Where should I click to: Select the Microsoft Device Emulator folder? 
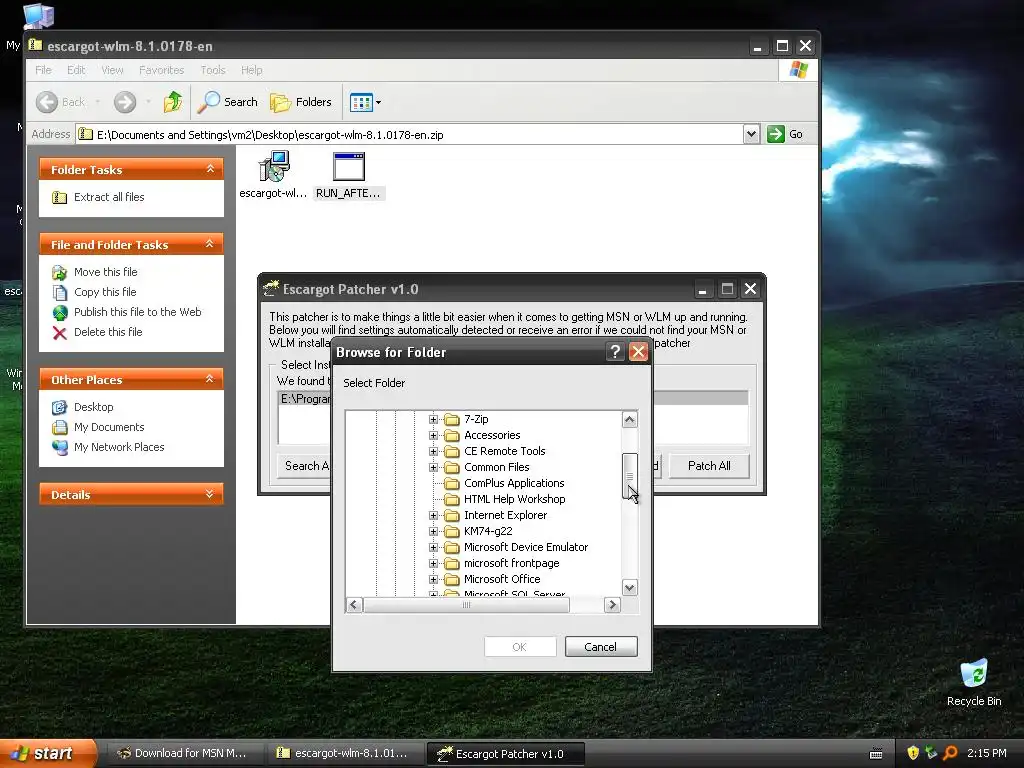pos(526,547)
